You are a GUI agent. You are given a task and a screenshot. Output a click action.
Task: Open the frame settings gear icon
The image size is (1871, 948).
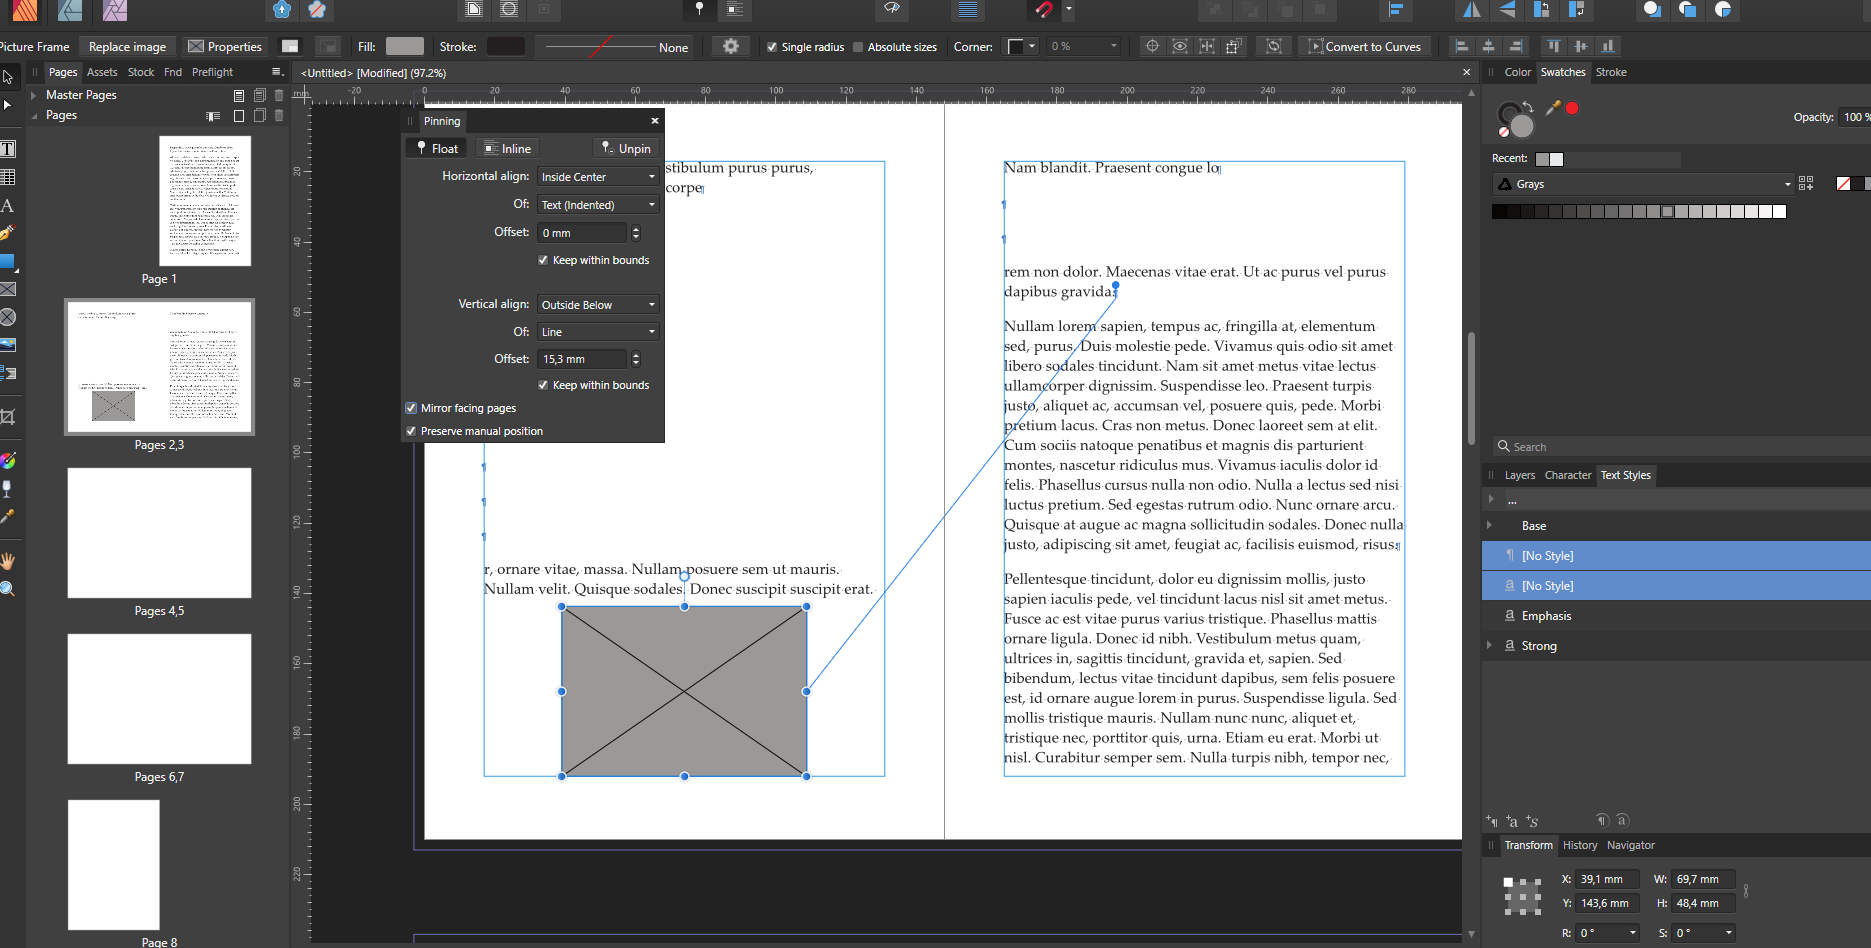pyautogui.click(x=731, y=46)
